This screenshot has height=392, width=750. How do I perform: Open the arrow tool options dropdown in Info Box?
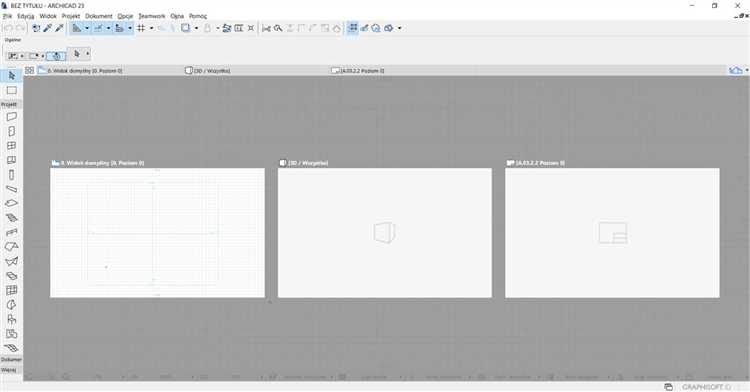point(87,54)
